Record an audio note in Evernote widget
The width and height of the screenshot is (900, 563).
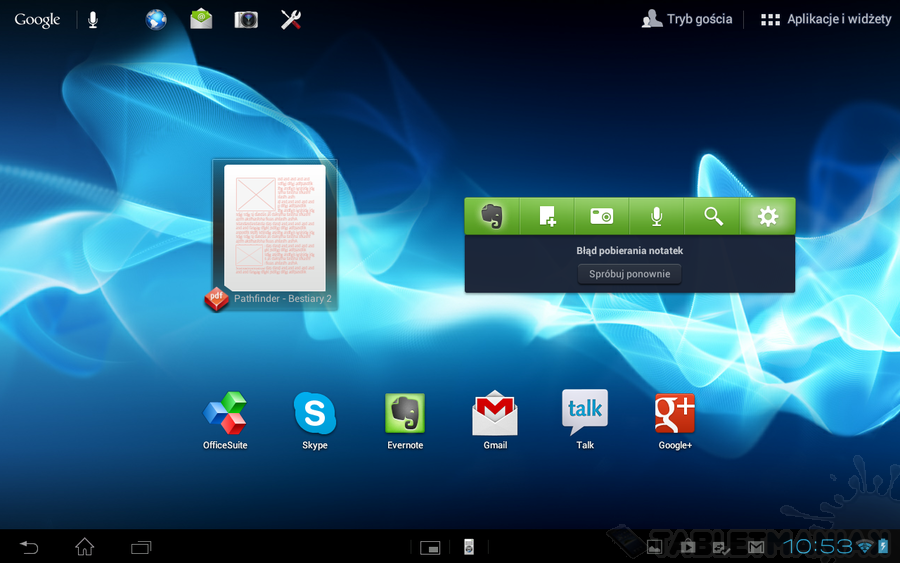(657, 216)
